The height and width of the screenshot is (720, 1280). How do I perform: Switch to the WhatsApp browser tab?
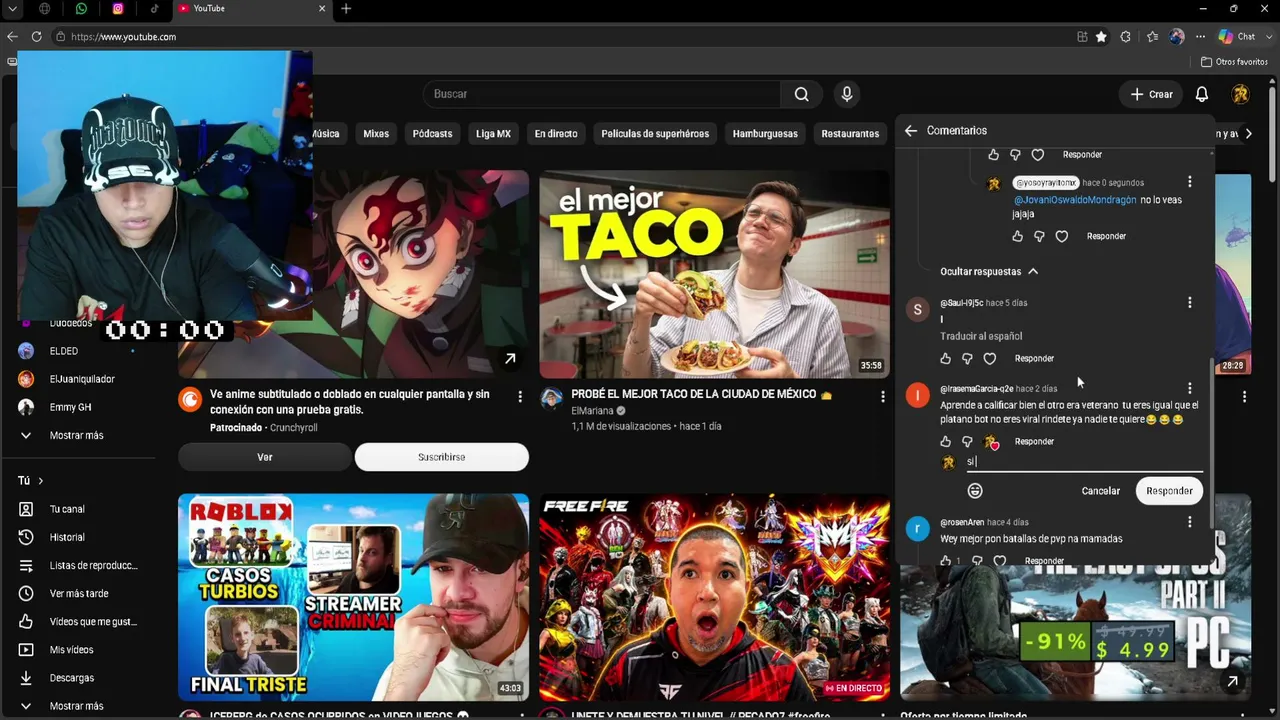pyautogui.click(x=81, y=9)
